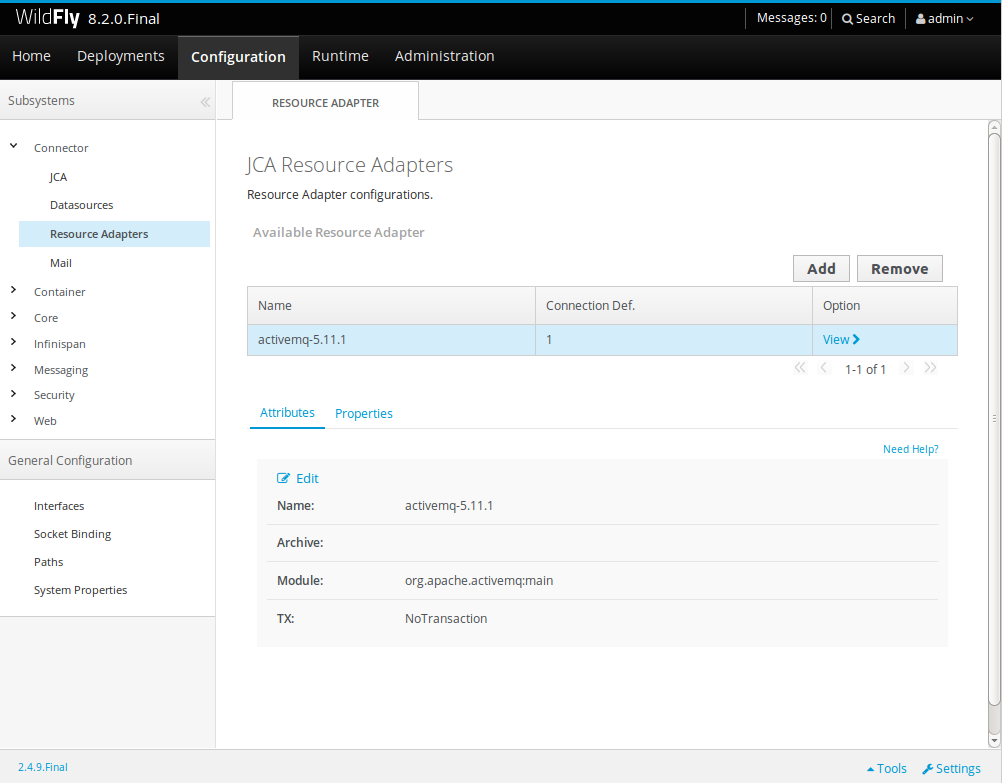Image resolution: width=1002 pixels, height=783 pixels.
Task: Go to the previous page of resource adapters
Action: [x=823, y=367]
